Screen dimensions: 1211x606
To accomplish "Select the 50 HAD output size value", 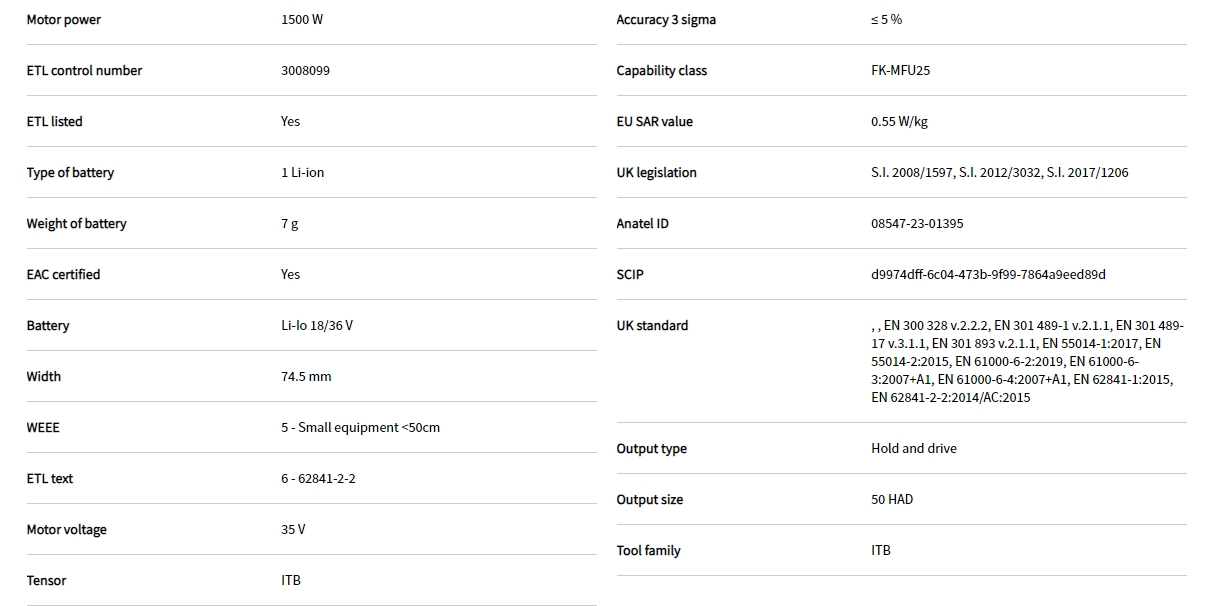I will [x=891, y=500].
